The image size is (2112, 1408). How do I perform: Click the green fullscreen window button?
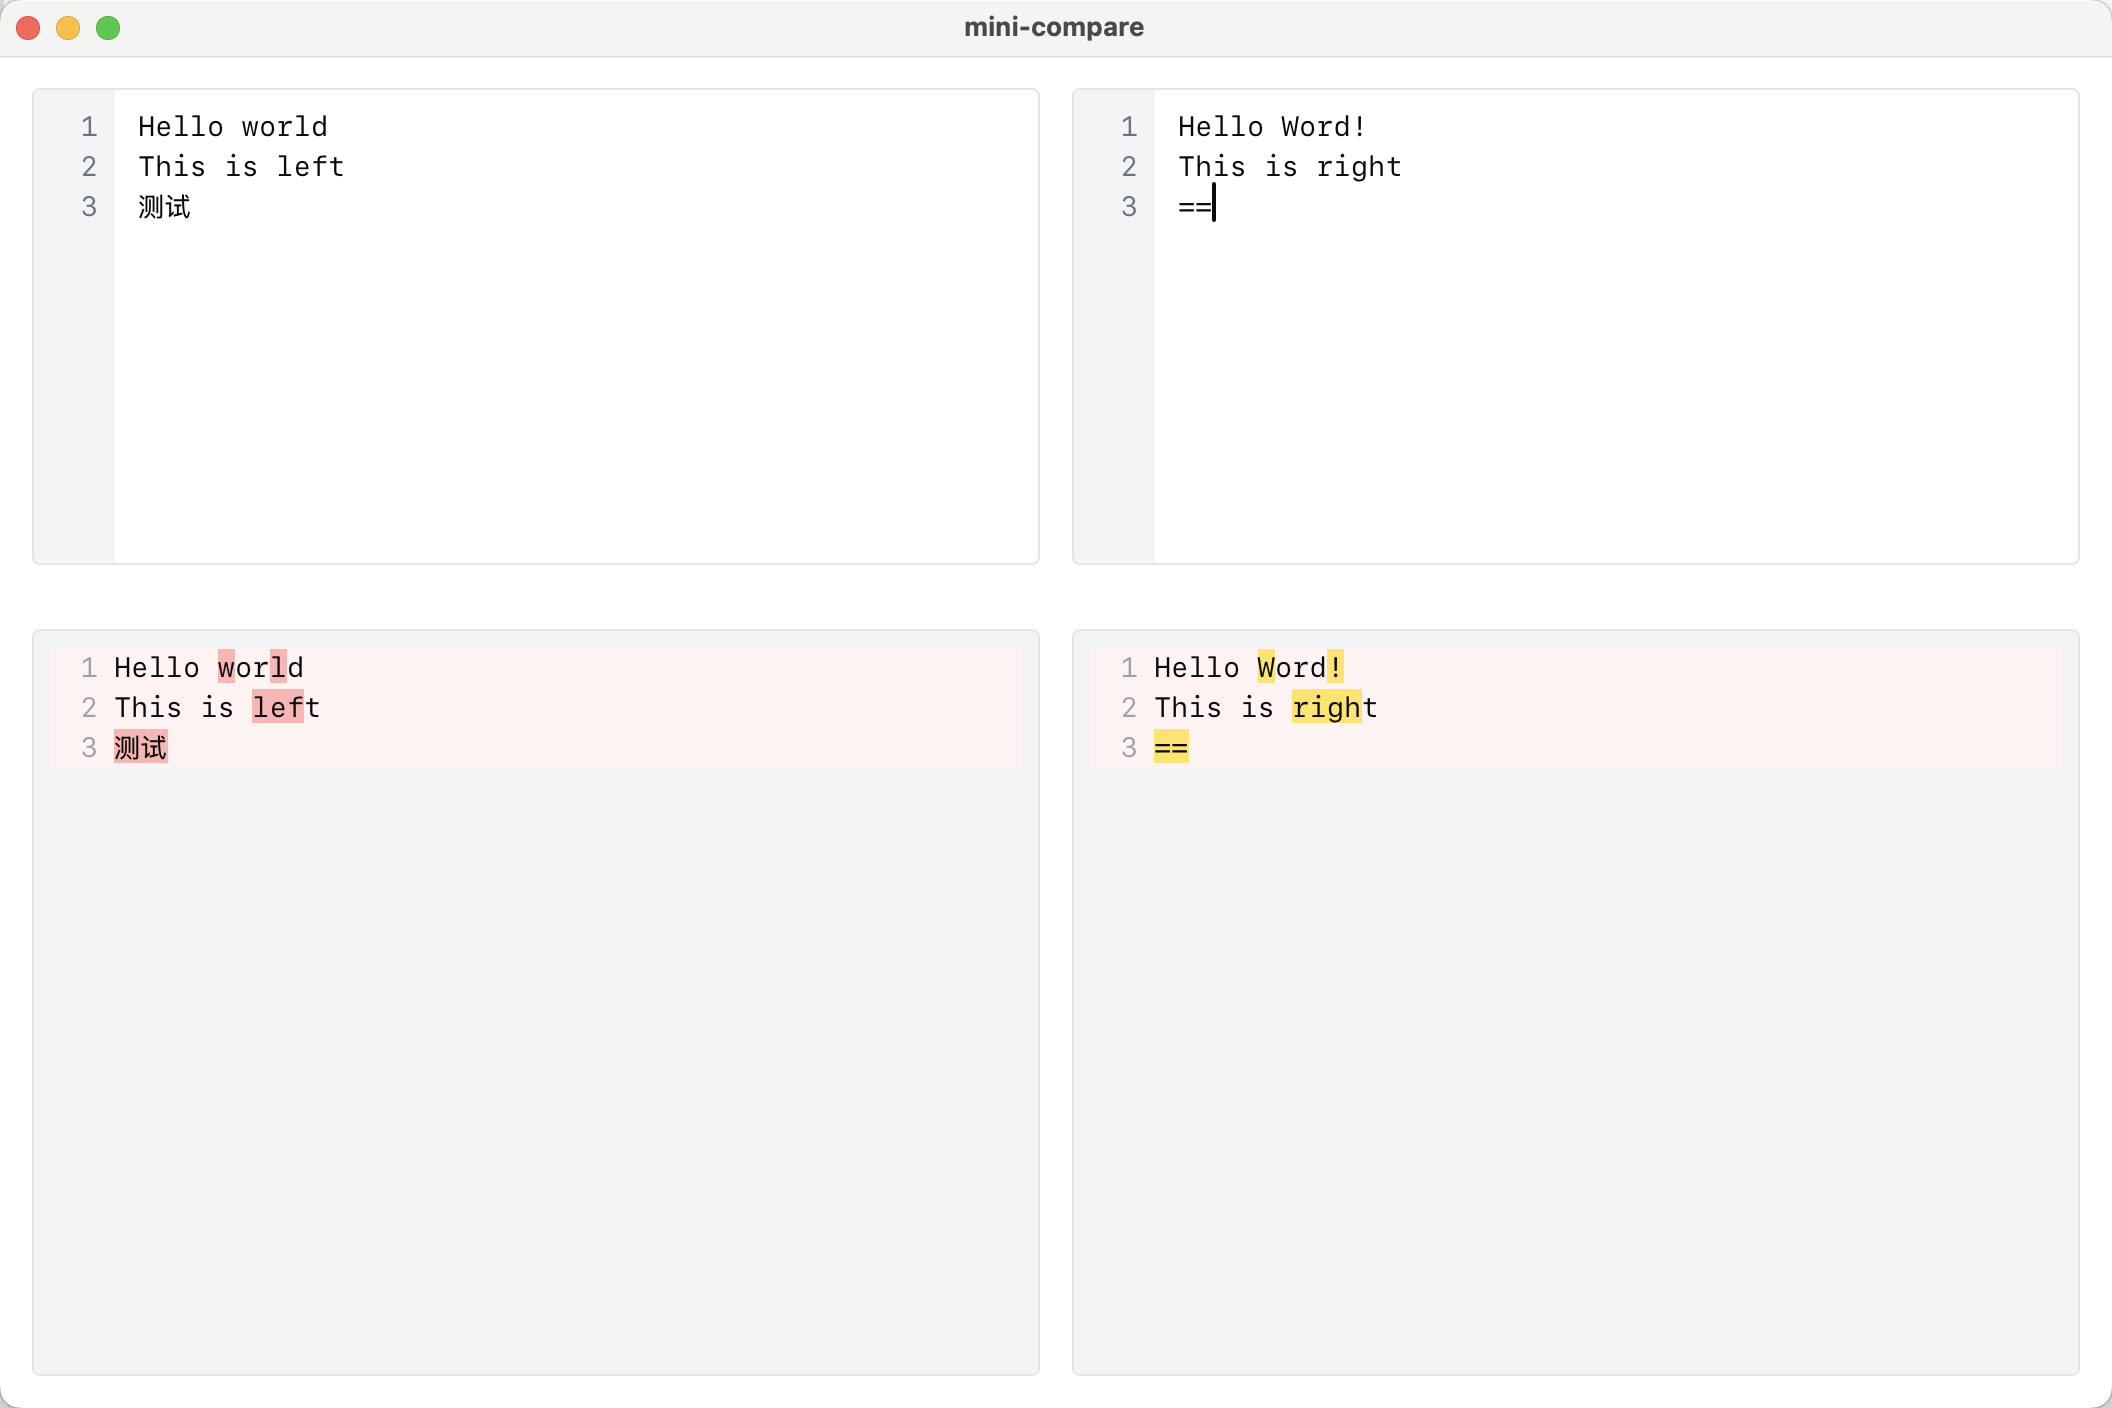[108, 28]
